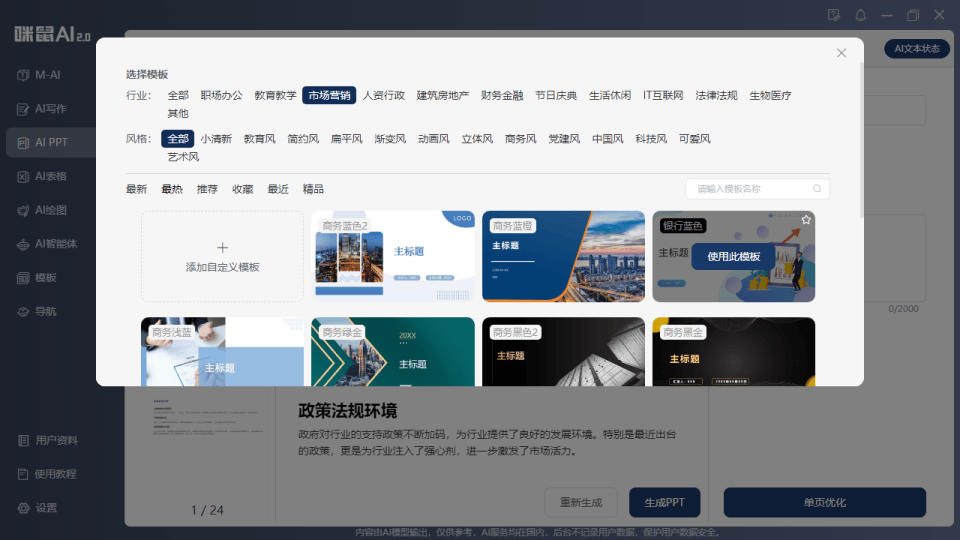Switch to the 最热 tab
Screen dimensions: 960x540
point(172,189)
